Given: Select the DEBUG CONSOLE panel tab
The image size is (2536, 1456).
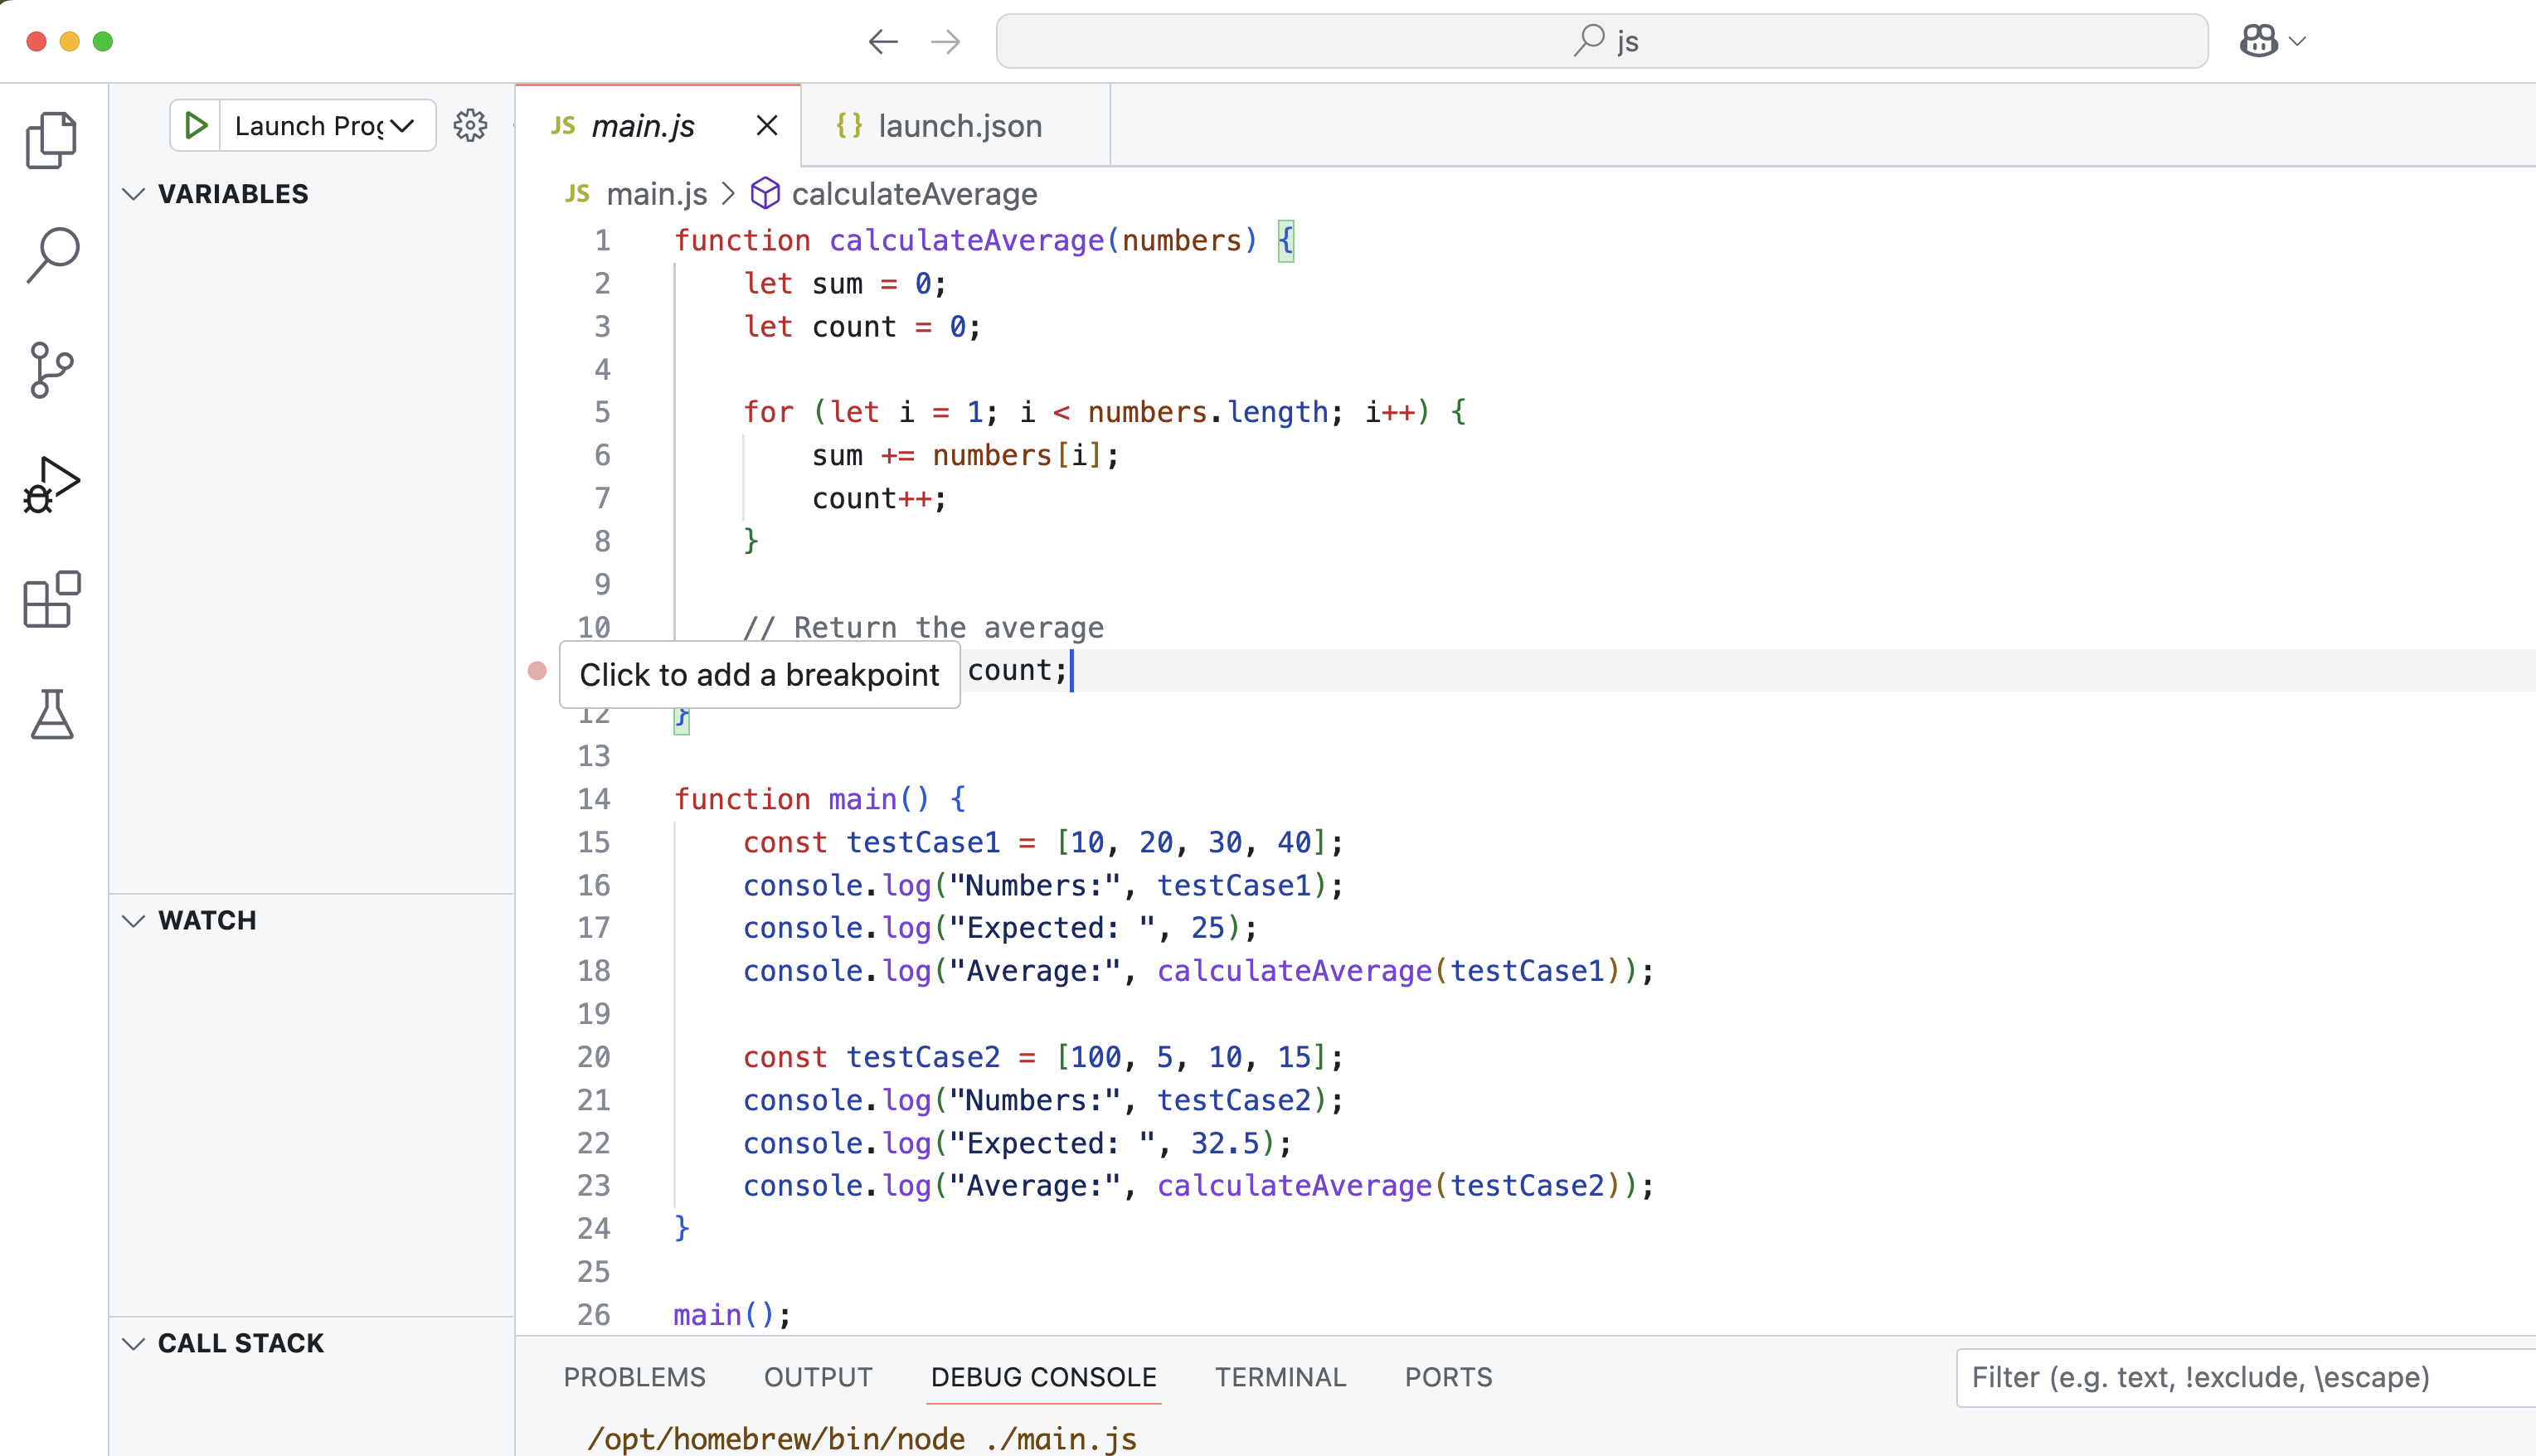Looking at the screenshot, I should [x=1043, y=1377].
